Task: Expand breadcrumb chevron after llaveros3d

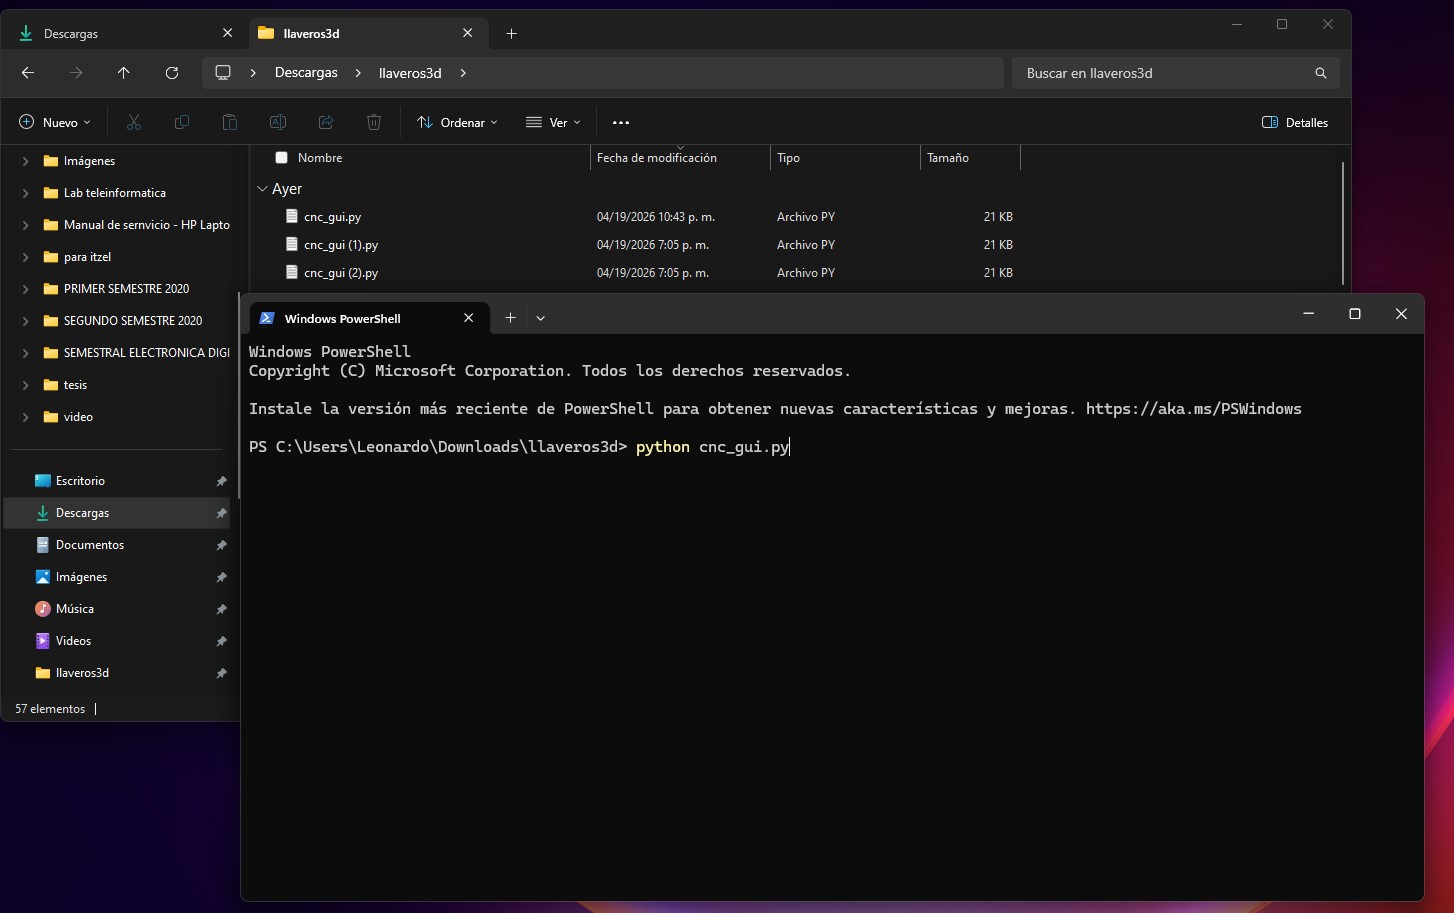Action: [463, 73]
